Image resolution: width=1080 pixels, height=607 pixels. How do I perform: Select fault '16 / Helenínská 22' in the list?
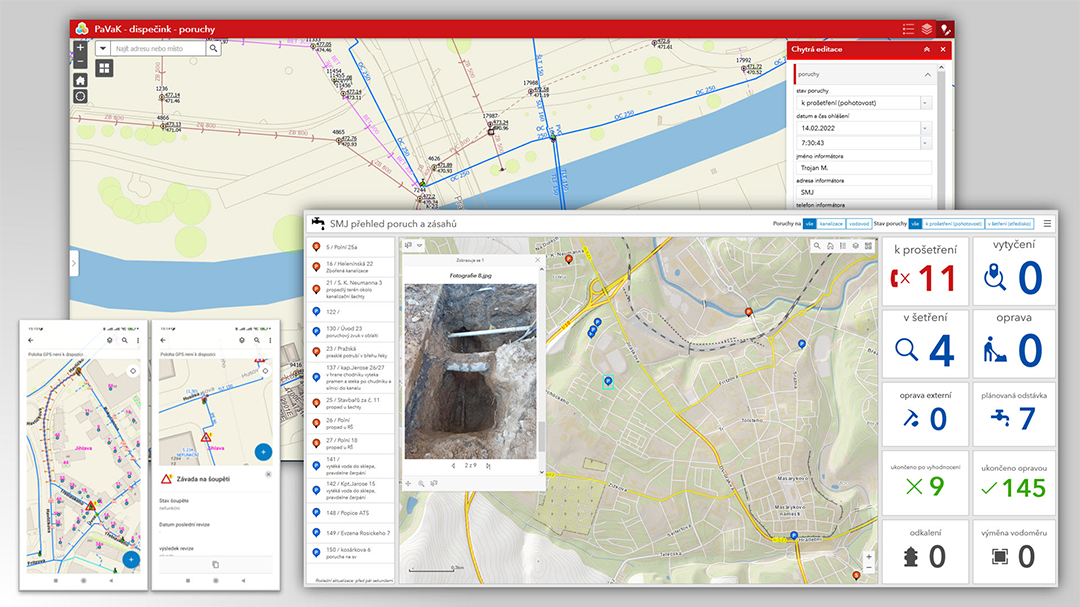point(345,265)
